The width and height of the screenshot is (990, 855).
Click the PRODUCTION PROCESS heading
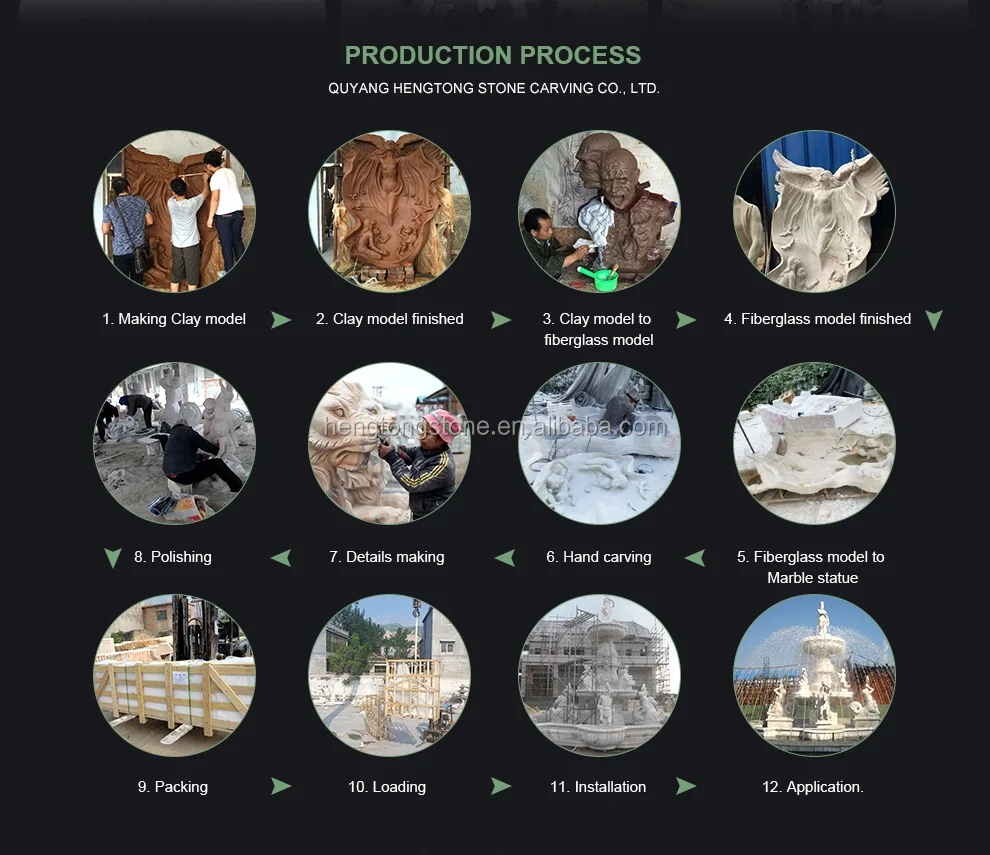click(x=493, y=56)
